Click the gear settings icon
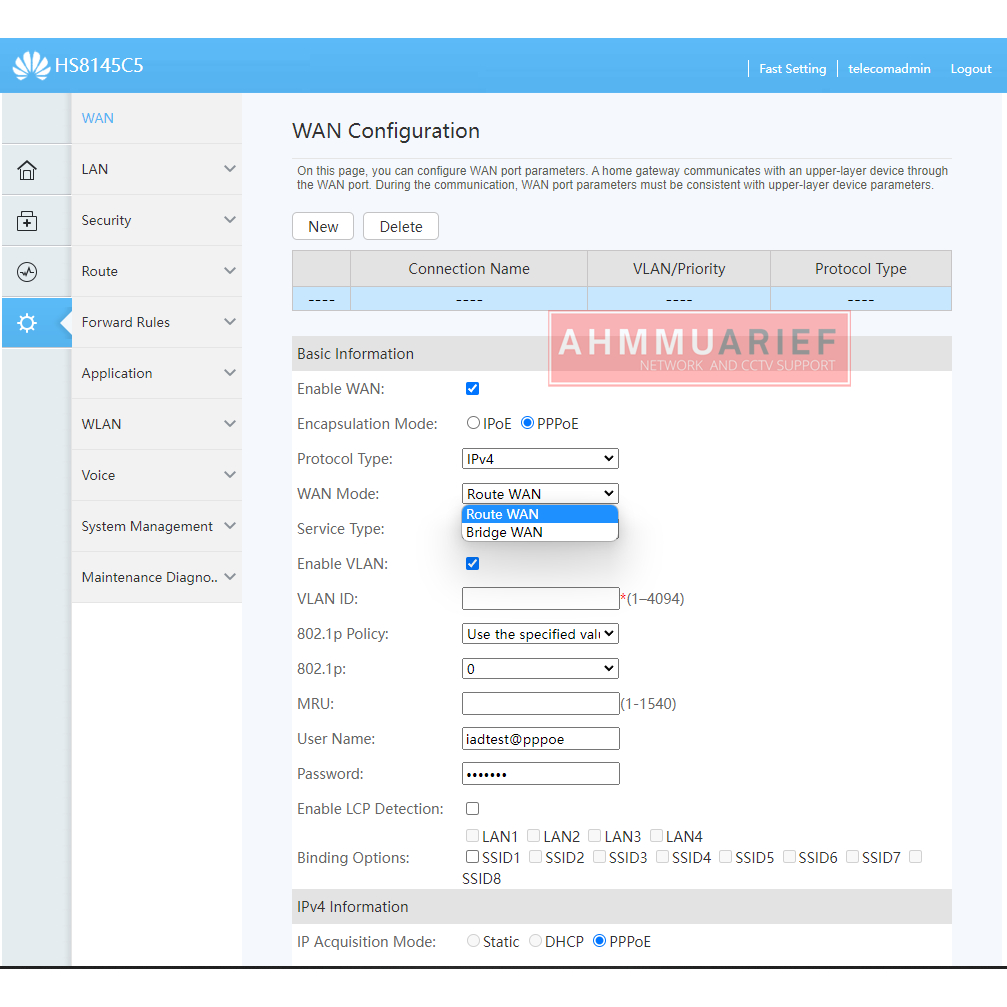This screenshot has height=1007, width=1007. tap(27, 323)
